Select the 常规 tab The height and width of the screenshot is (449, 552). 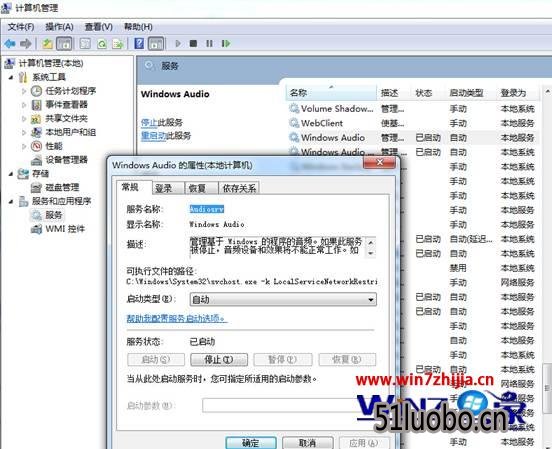[134, 187]
